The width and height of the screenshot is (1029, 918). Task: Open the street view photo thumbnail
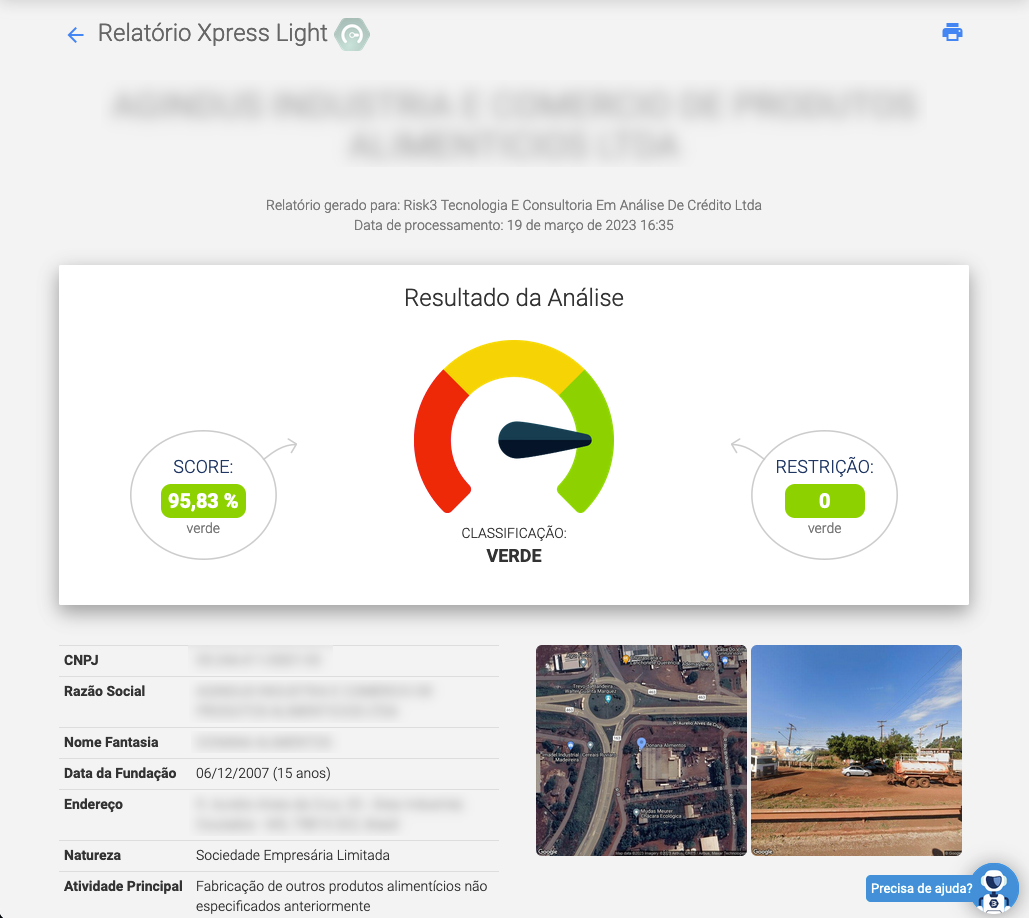pyautogui.click(x=856, y=750)
